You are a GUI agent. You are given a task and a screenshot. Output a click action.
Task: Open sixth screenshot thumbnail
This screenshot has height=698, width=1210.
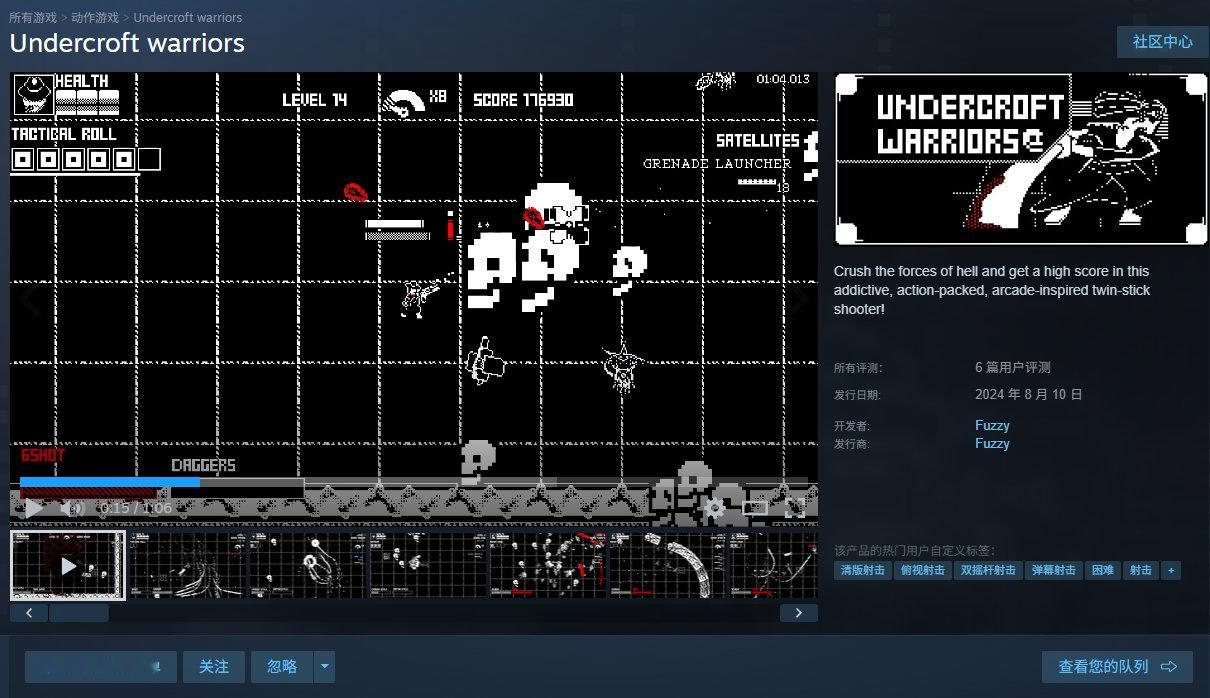click(667, 565)
